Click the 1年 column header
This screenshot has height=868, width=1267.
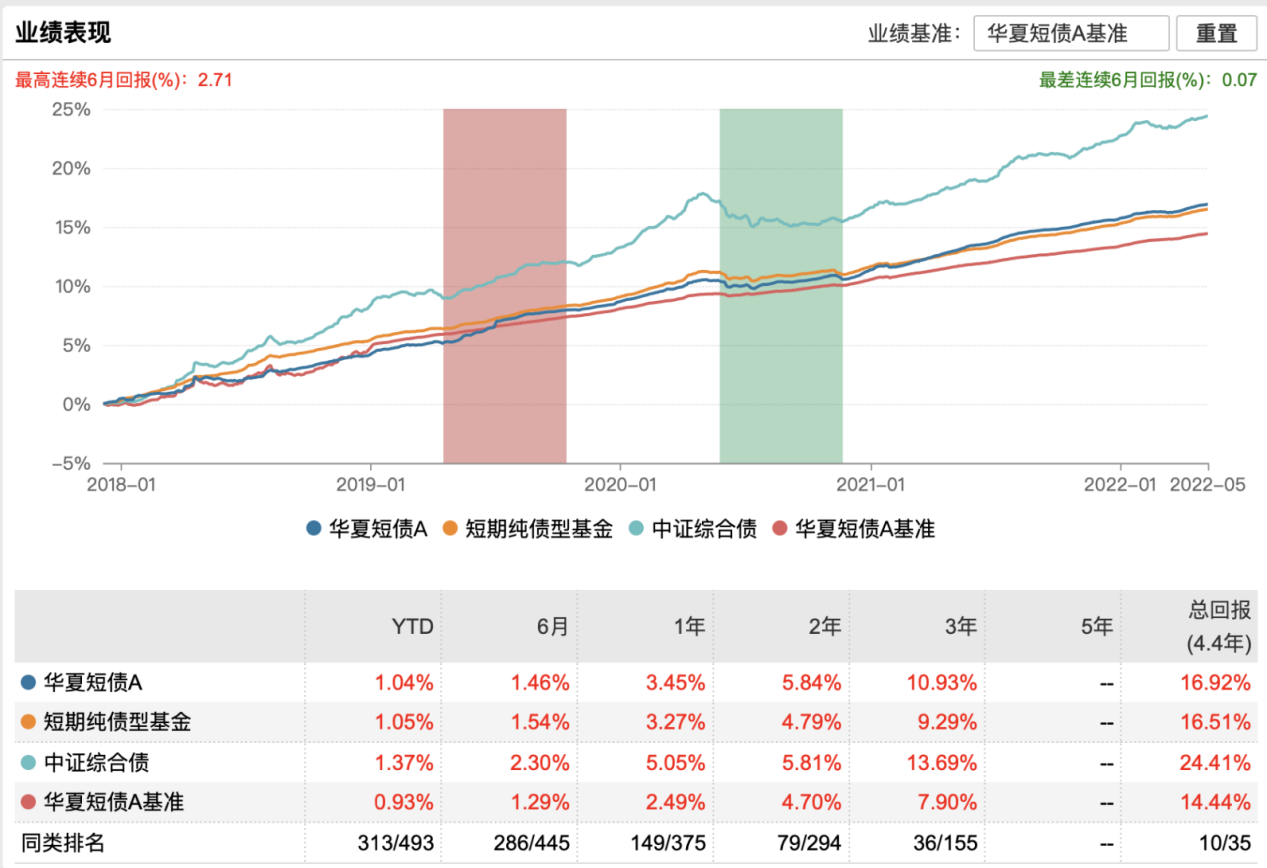[688, 627]
